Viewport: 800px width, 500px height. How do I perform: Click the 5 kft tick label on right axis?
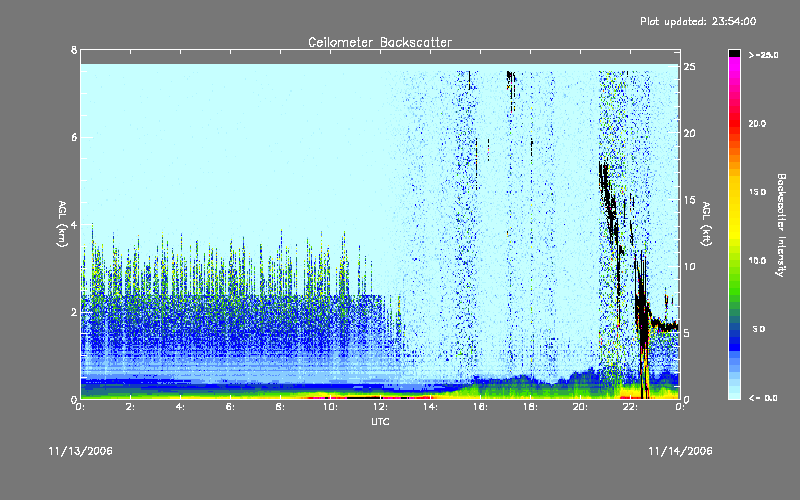[x=687, y=333]
